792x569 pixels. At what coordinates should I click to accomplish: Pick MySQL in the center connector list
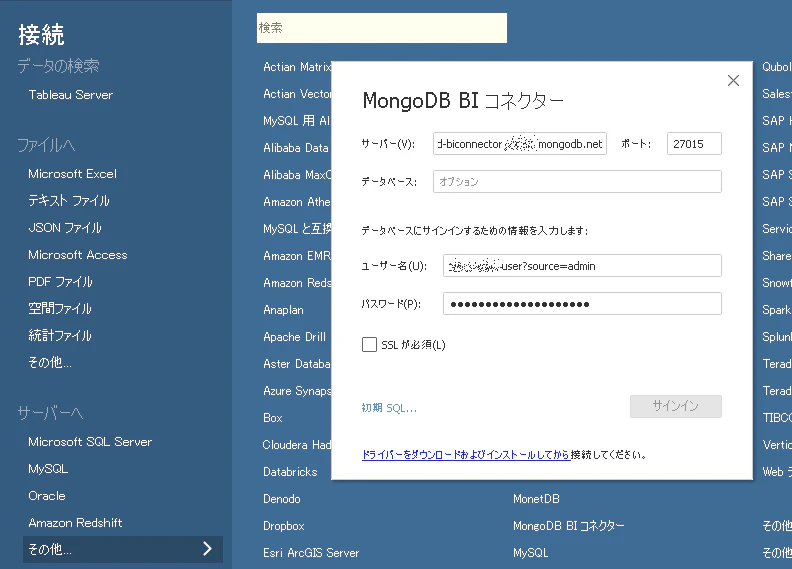530,553
